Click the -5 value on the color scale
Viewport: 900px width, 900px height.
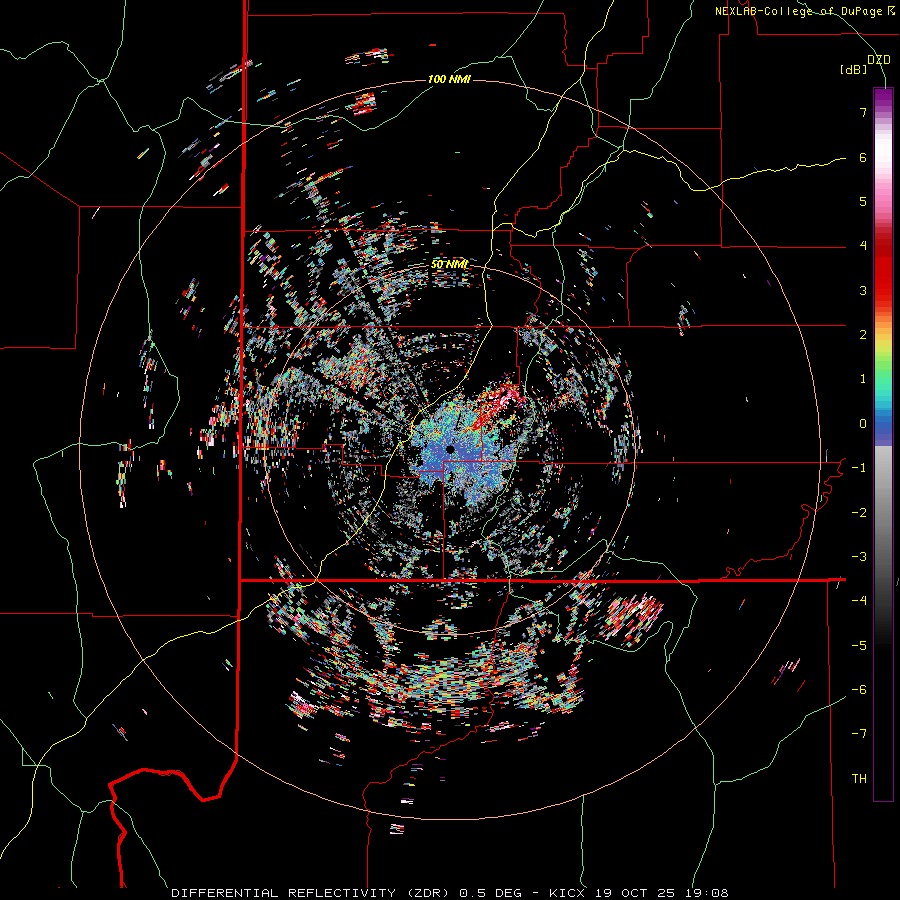(859, 646)
